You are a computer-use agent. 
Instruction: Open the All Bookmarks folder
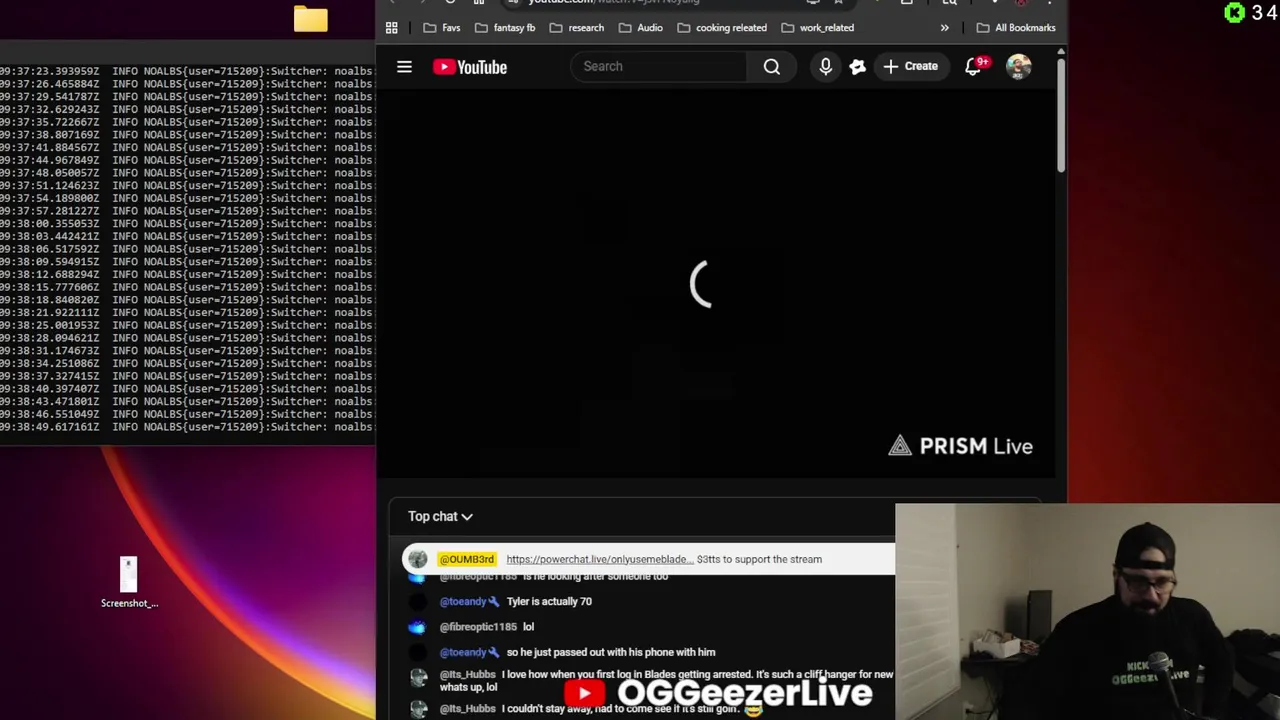1016,28
